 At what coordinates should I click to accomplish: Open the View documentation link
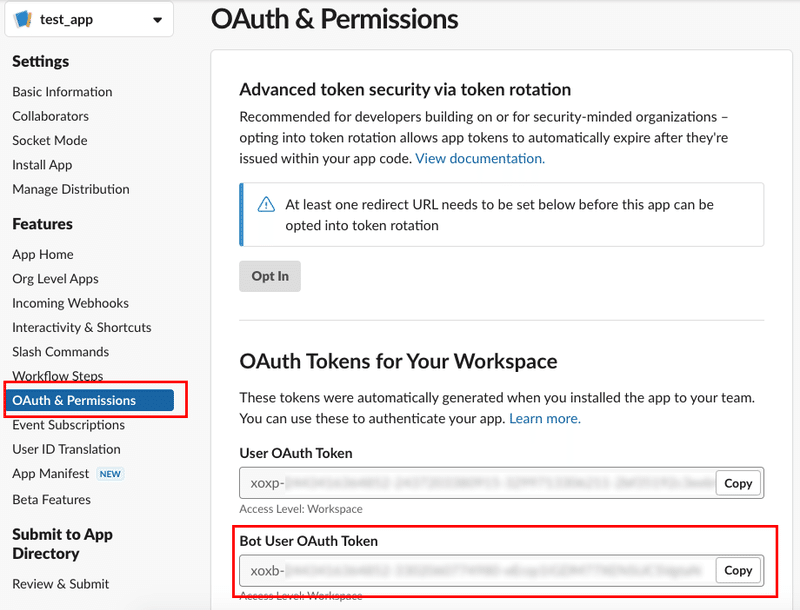480,159
